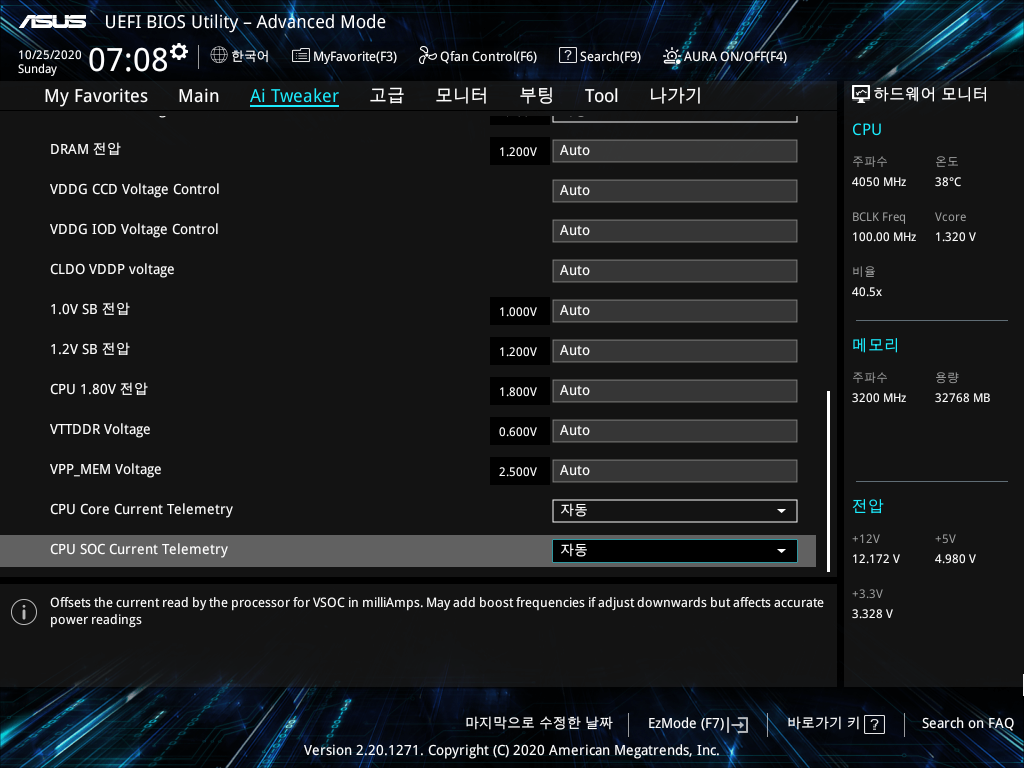This screenshot has width=1024, height=768.
Task: Click the hotkey question mark icon
Action: pos(874,724)
